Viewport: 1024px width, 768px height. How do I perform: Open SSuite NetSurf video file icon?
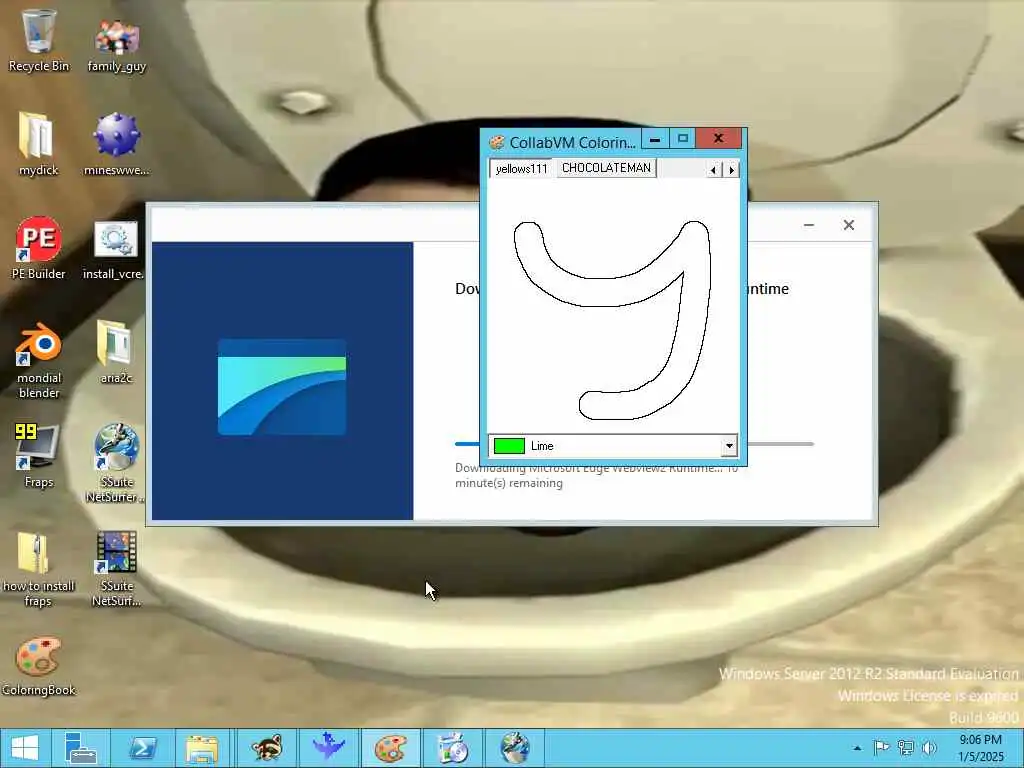(116, 568)
